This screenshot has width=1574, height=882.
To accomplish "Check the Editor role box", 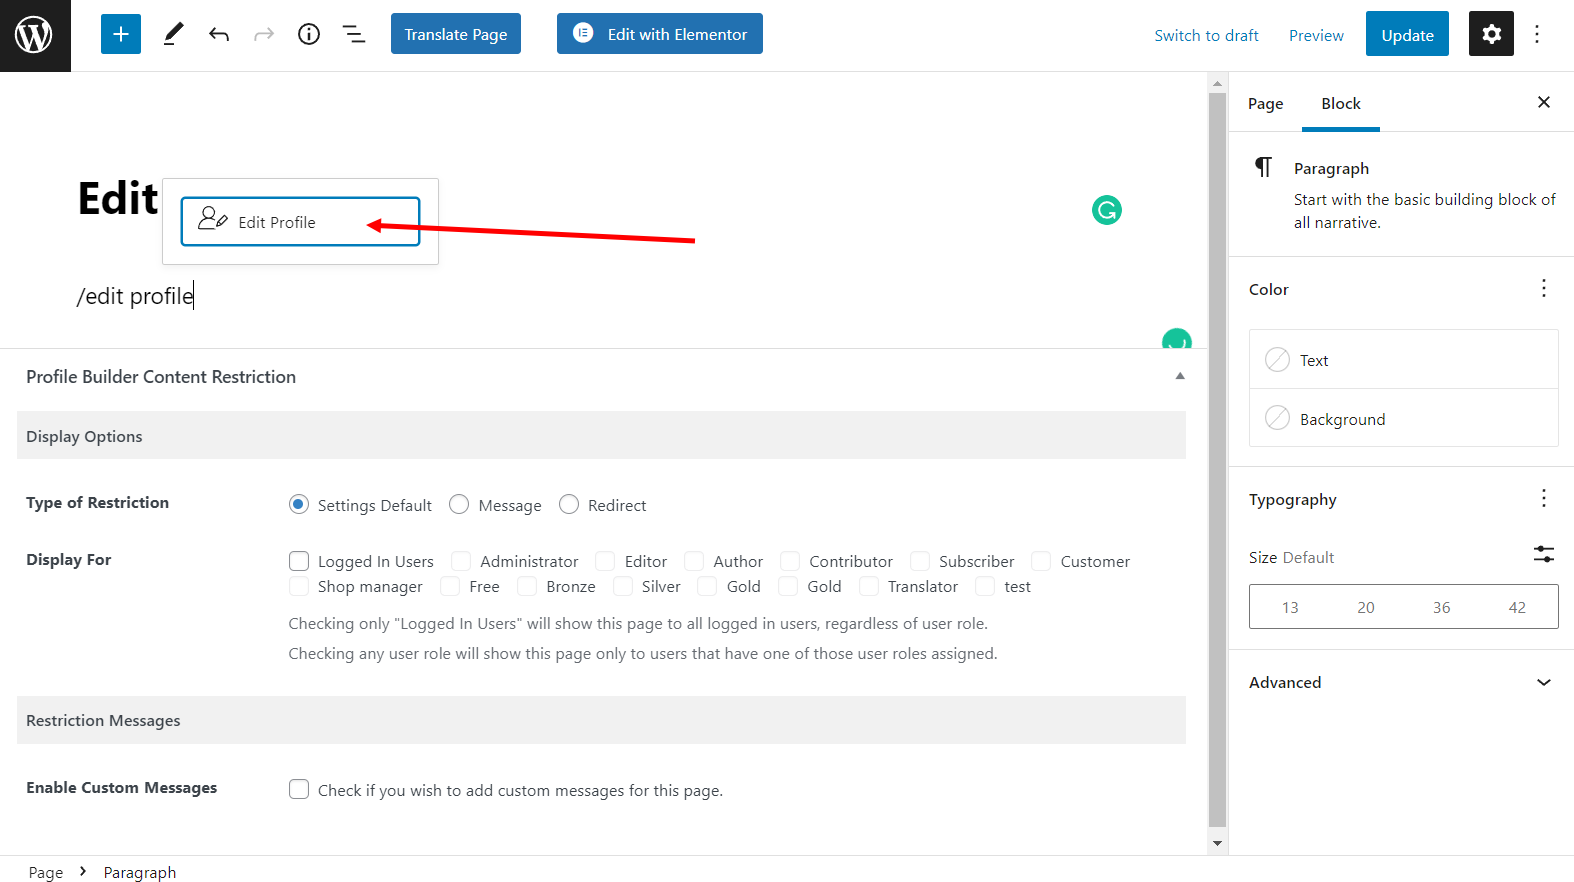I will click(x=605, y=560).
